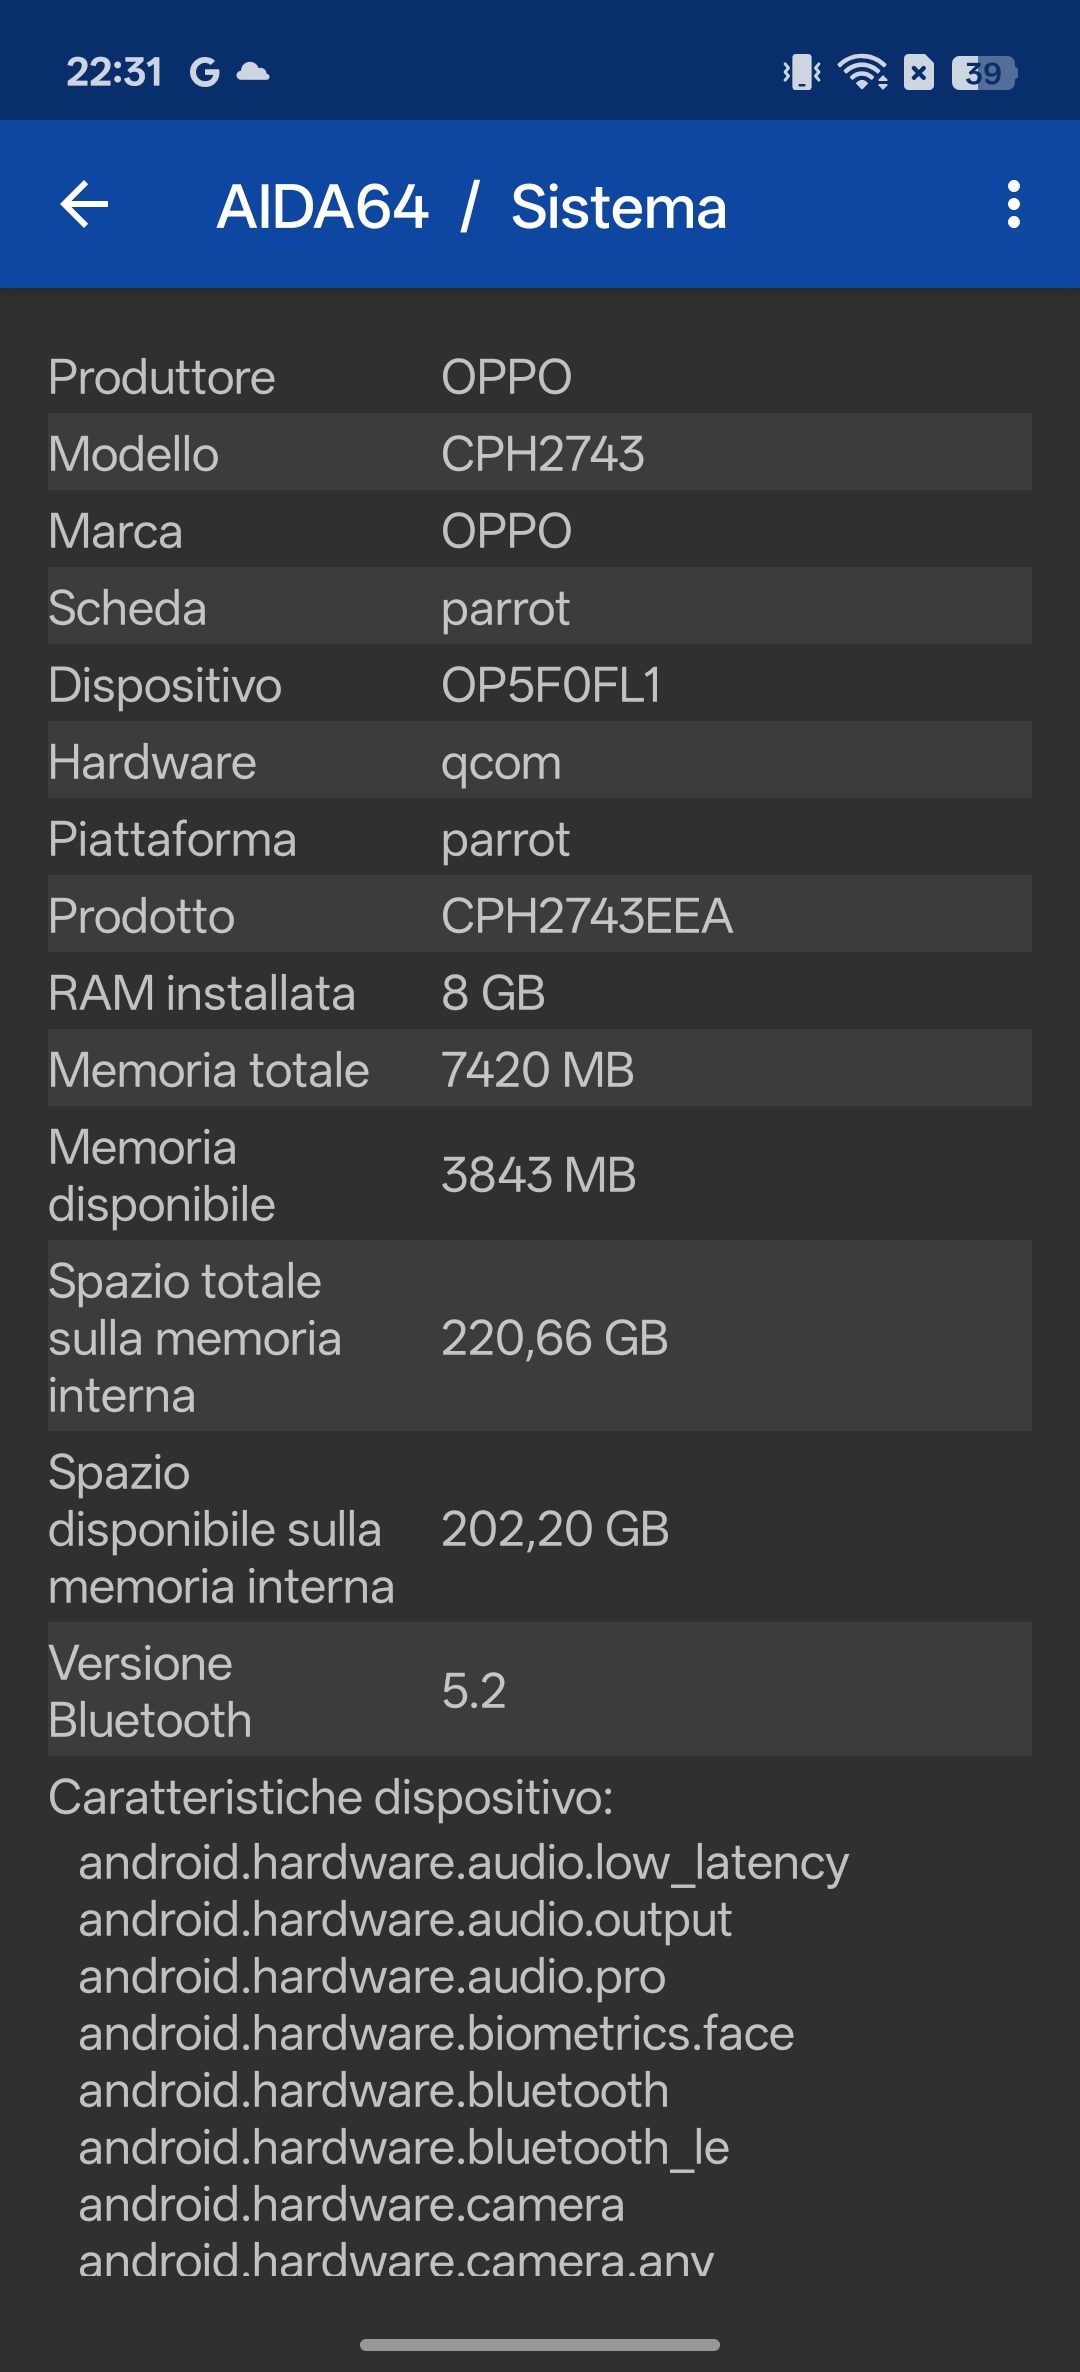The width and height of the screenshot is (1080, 2372).
Task: Tap the Versione Bluetooth 5.2 row
Action: [x=540, y=1691]
